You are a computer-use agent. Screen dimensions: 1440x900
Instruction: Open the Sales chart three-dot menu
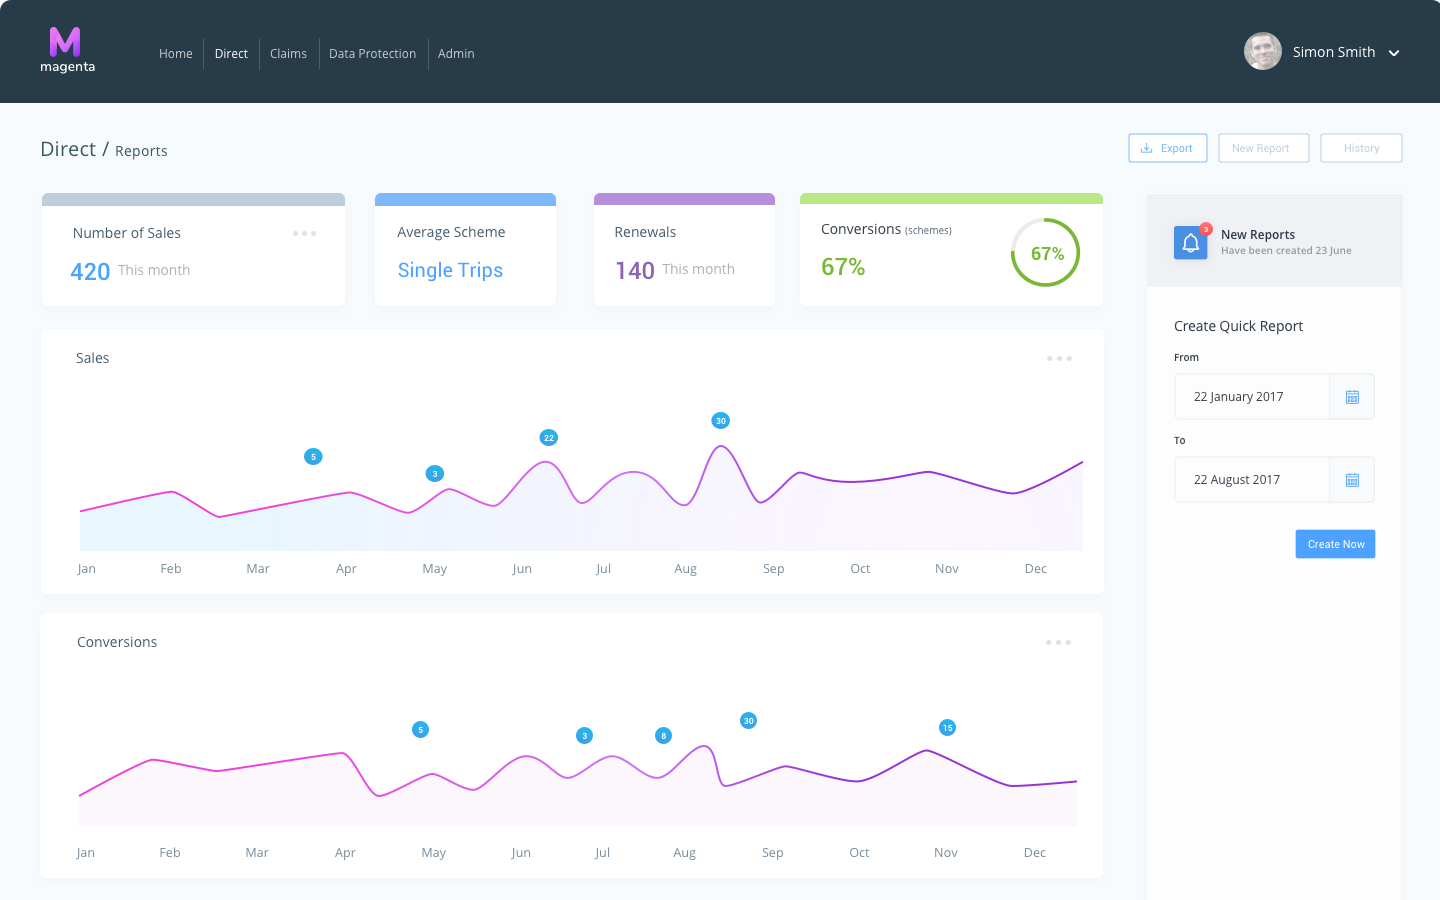[1059, 358]
